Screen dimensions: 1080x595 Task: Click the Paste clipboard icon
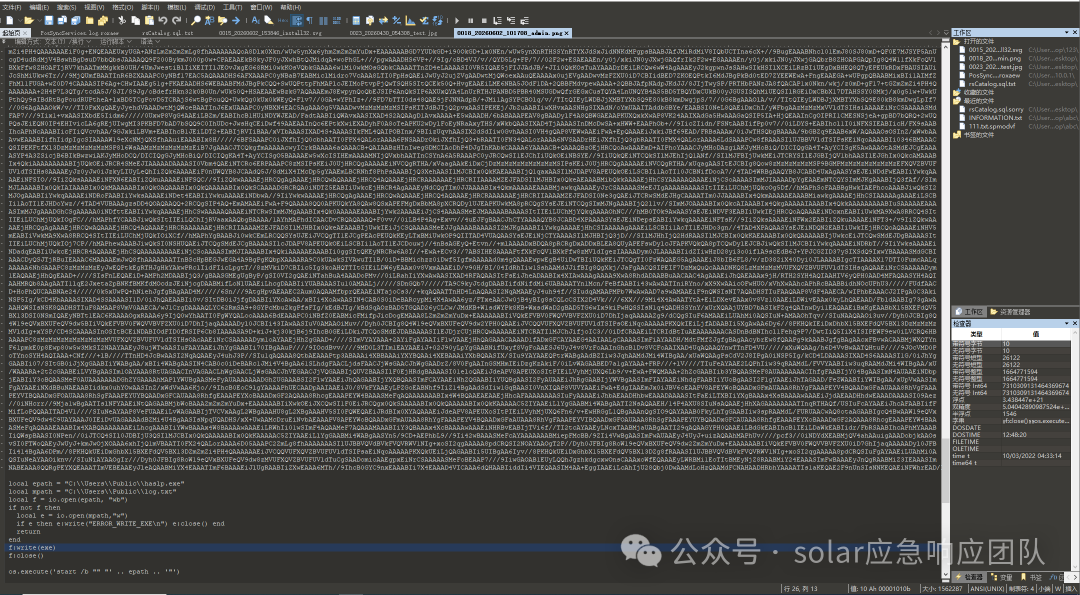coord(149,20)
